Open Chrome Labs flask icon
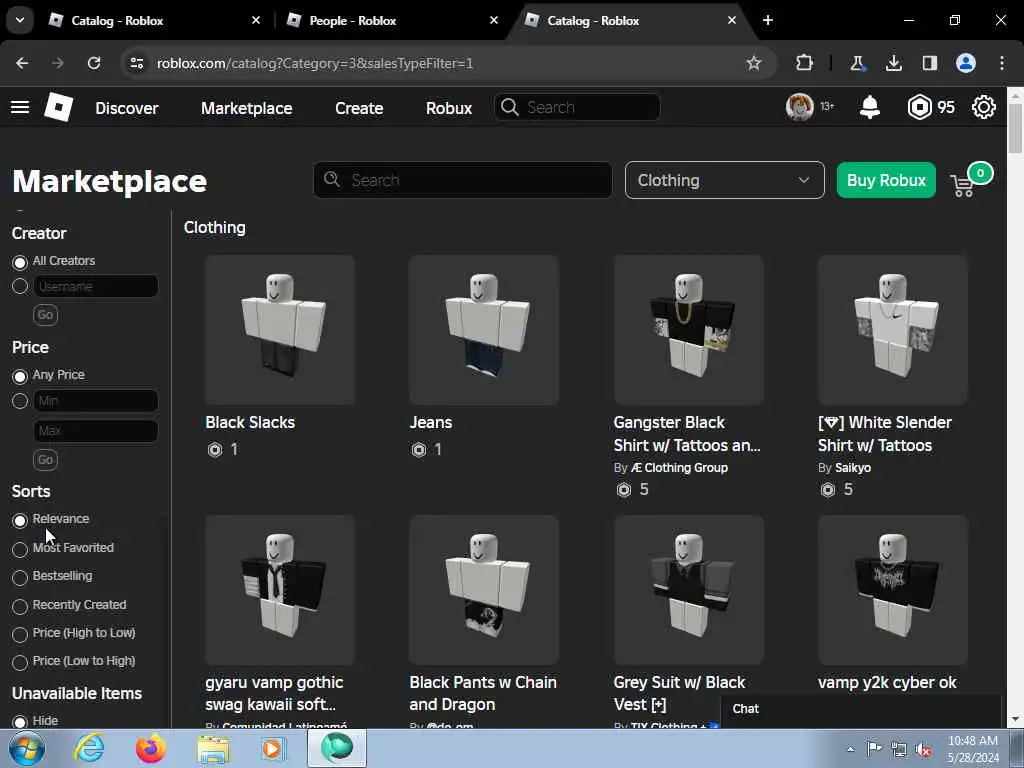This screenshot has width=1024, height=768. [x=857, y=63]
